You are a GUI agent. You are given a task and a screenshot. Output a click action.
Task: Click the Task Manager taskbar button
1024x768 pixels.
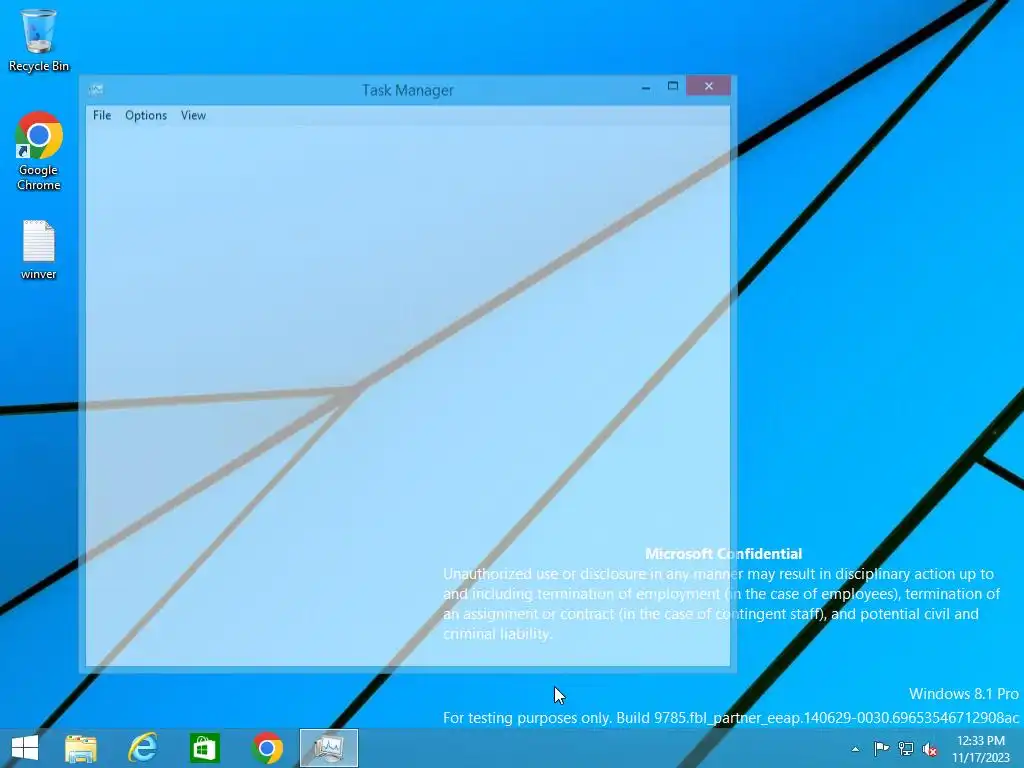point(329,748)
